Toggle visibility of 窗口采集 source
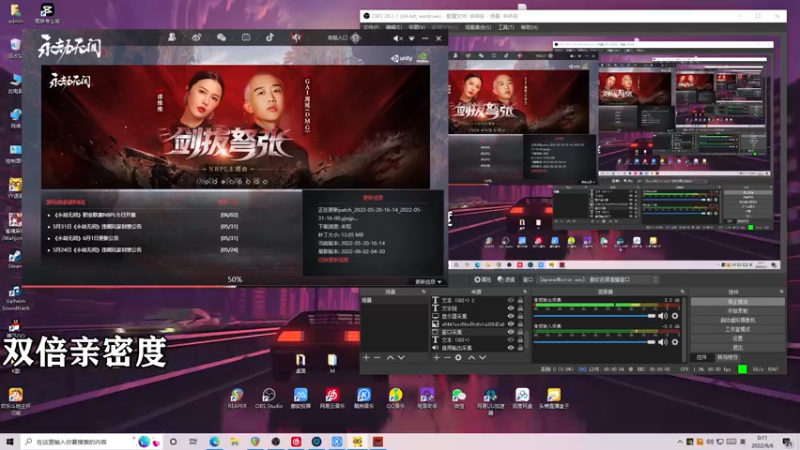The image size is (800, 450). [511, 332]
